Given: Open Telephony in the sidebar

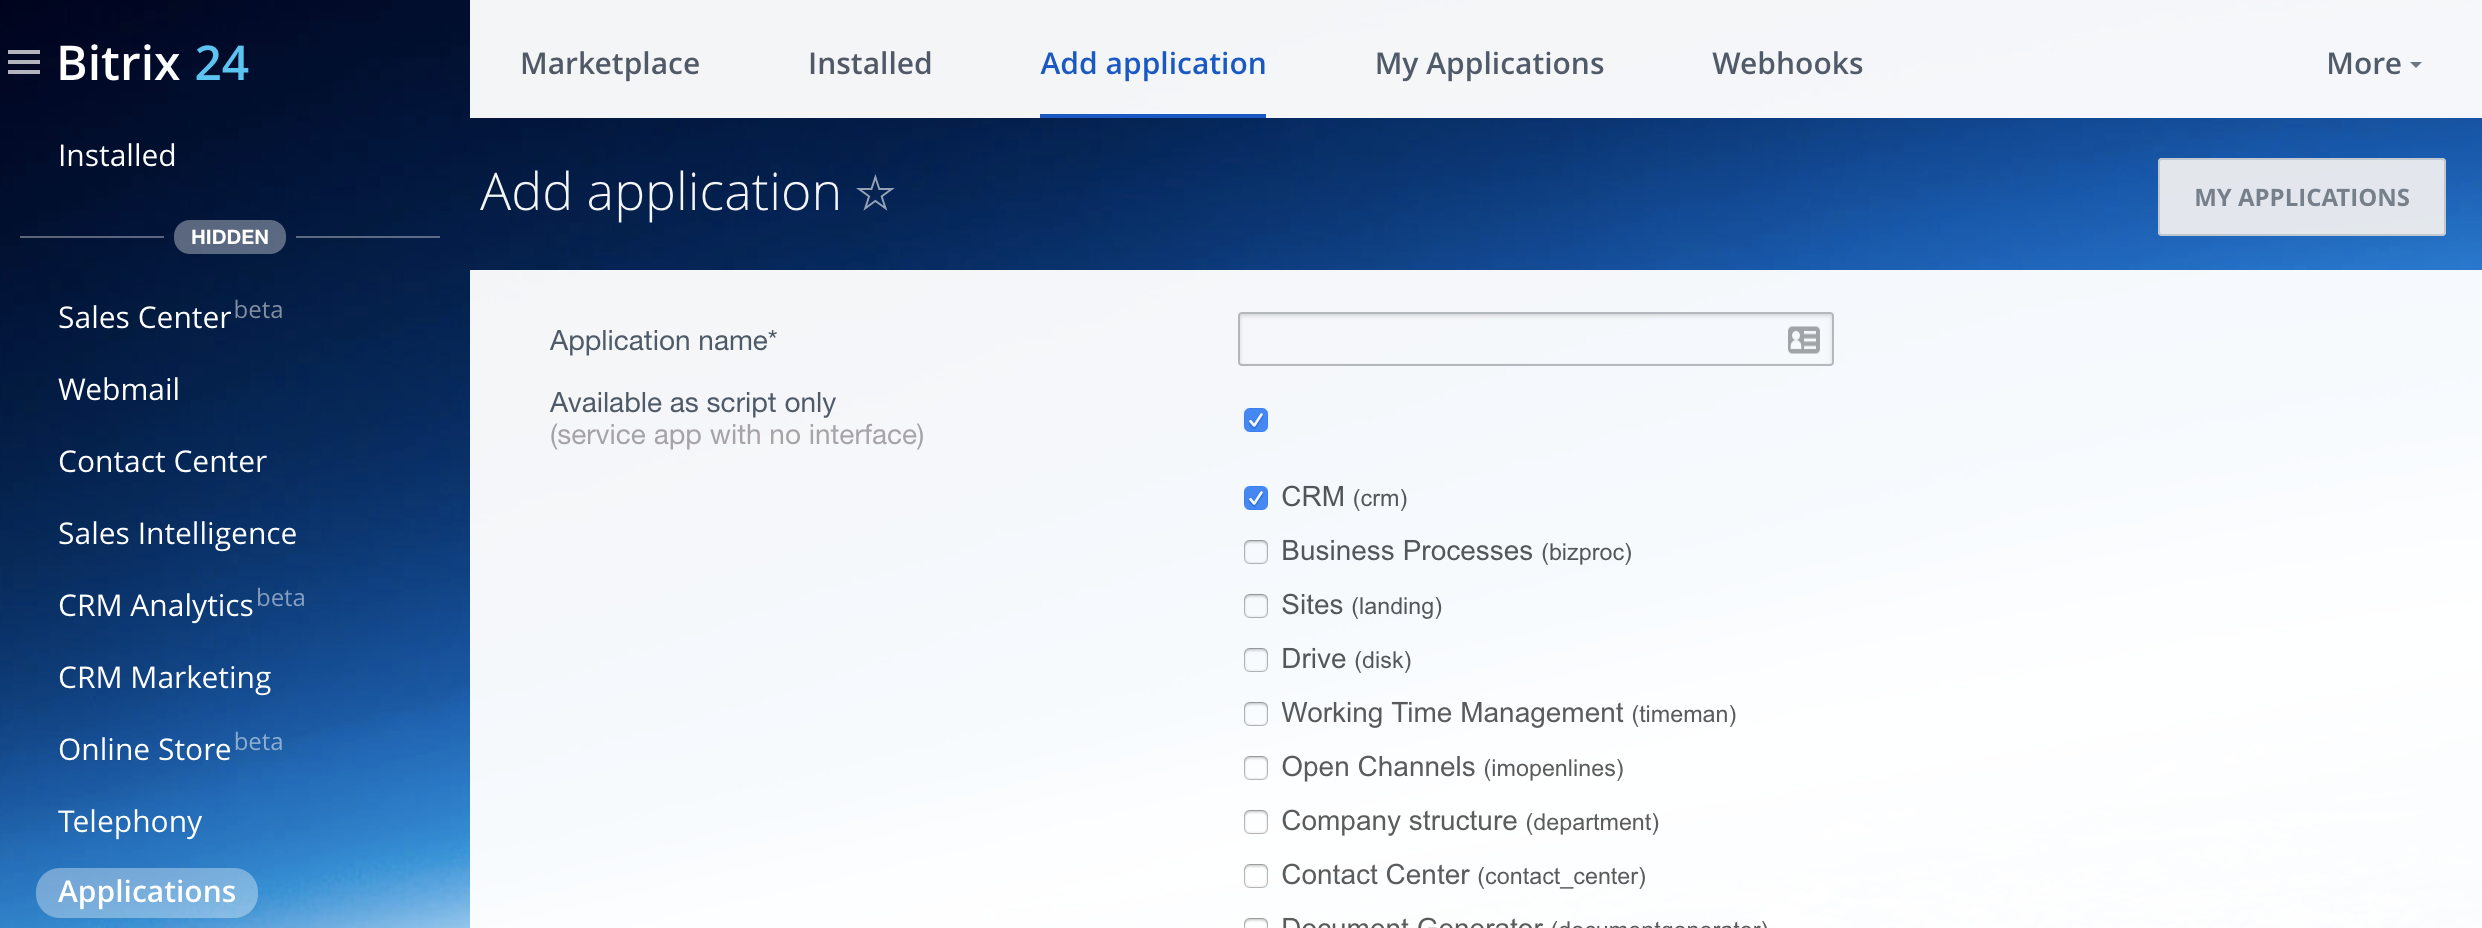Looking at the screenshot, I should [130, 821].
